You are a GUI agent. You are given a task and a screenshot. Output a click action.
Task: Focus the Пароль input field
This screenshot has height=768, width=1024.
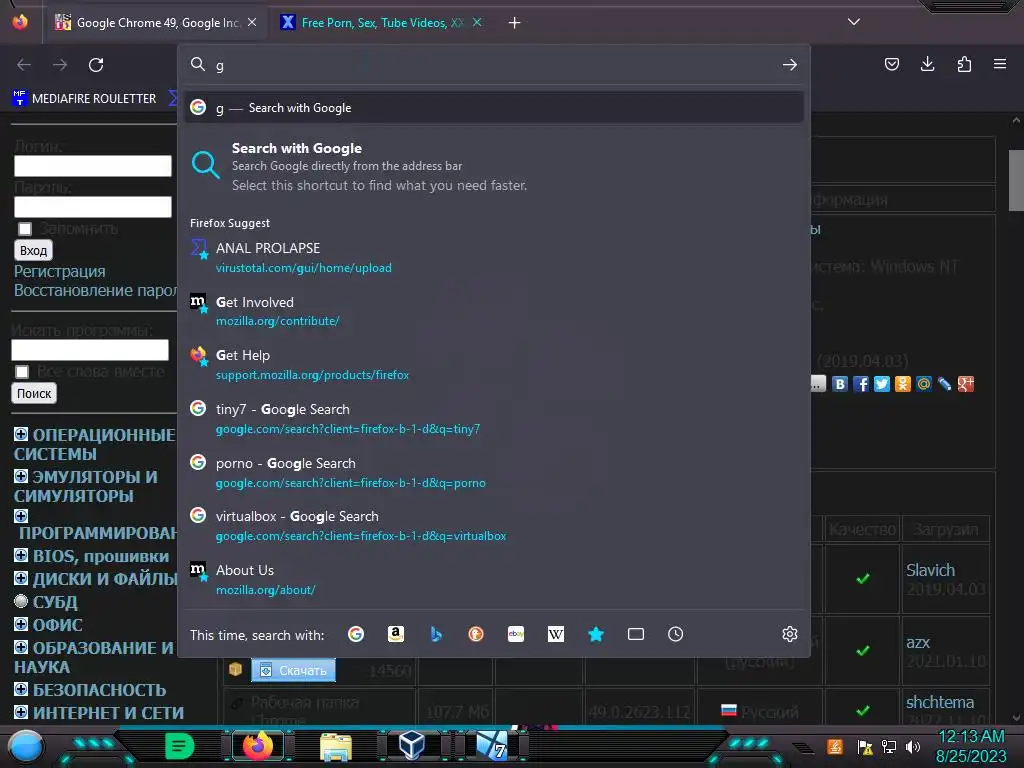[x=93, y=207]
